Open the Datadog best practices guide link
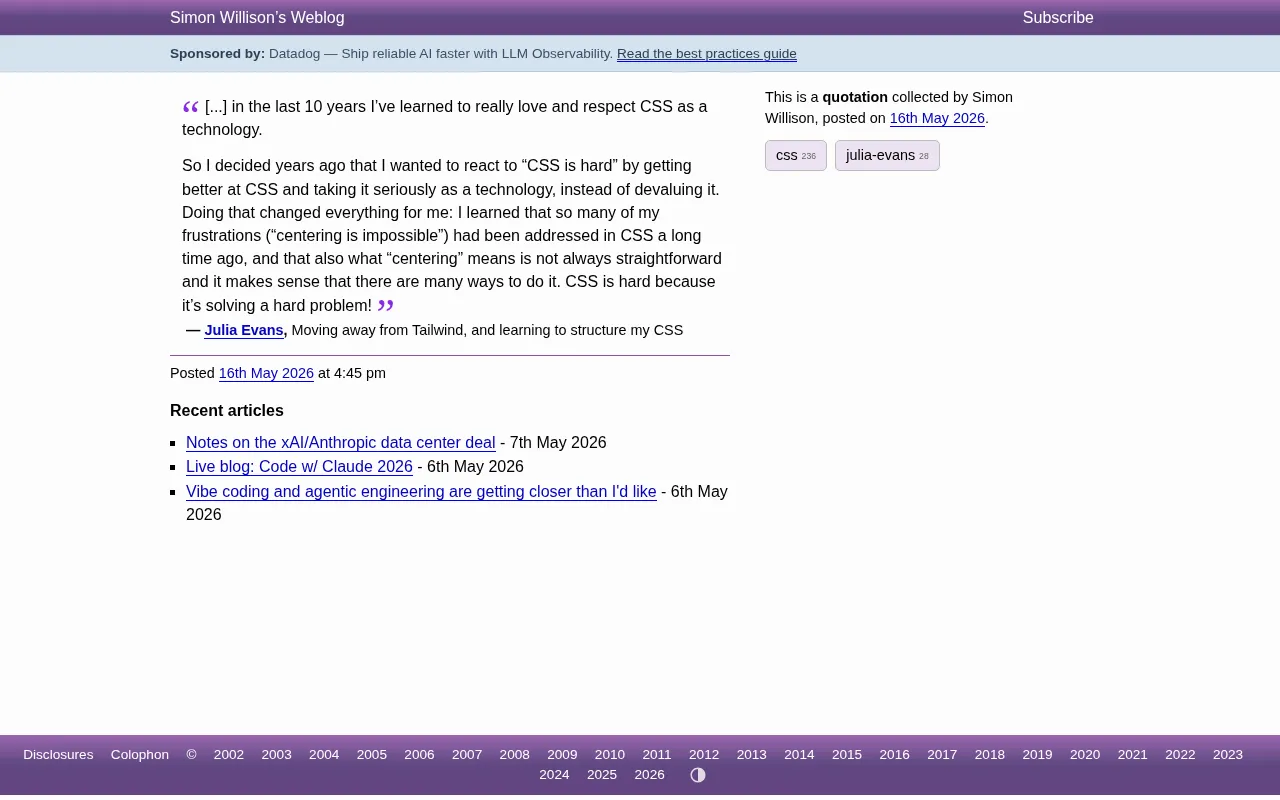Screen dimensions: 1280x800 coord(707,54)
